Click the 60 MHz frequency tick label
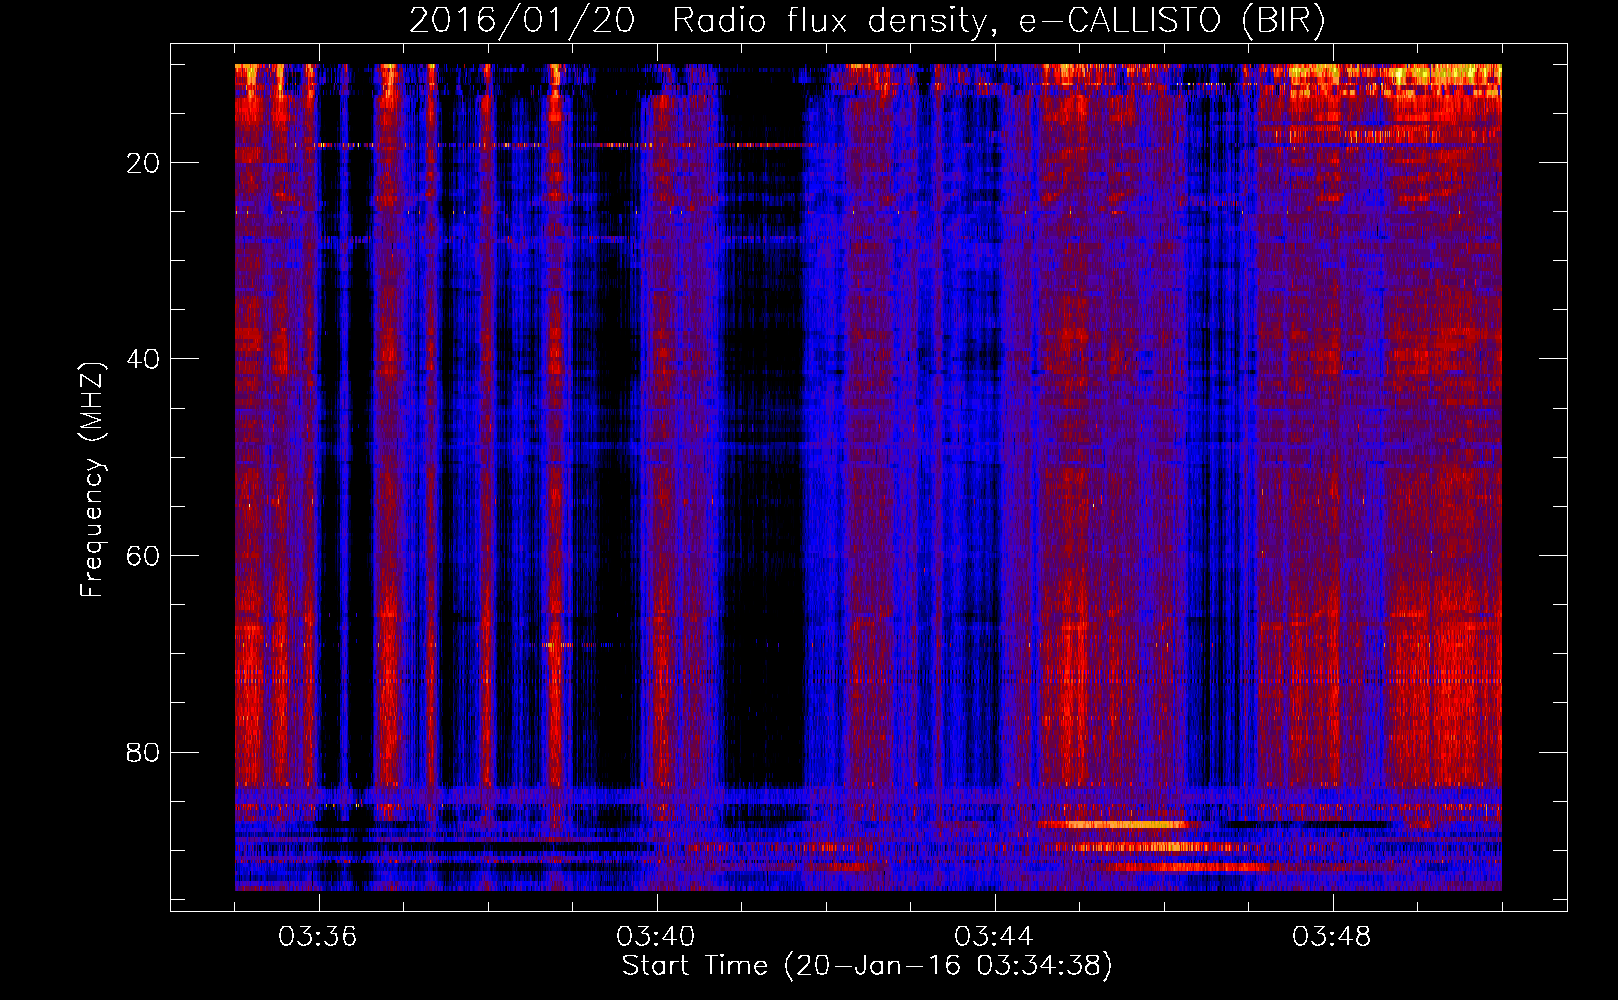This screenshot has height=1000, width=1618. 144,556
